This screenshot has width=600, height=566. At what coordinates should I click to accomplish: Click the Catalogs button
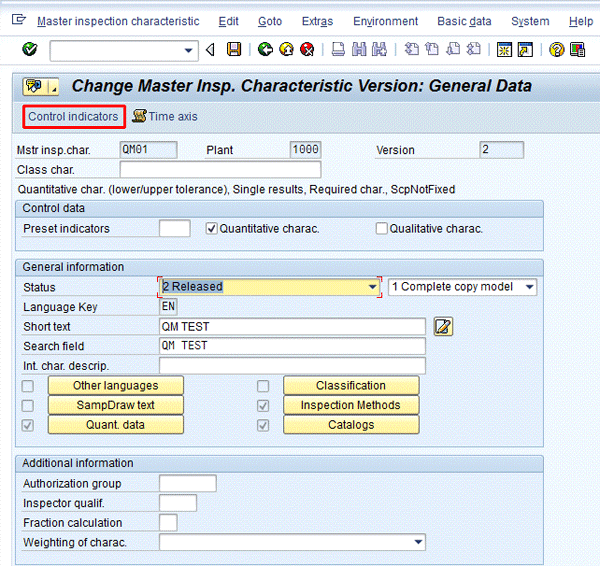click(x=351, y=425)
